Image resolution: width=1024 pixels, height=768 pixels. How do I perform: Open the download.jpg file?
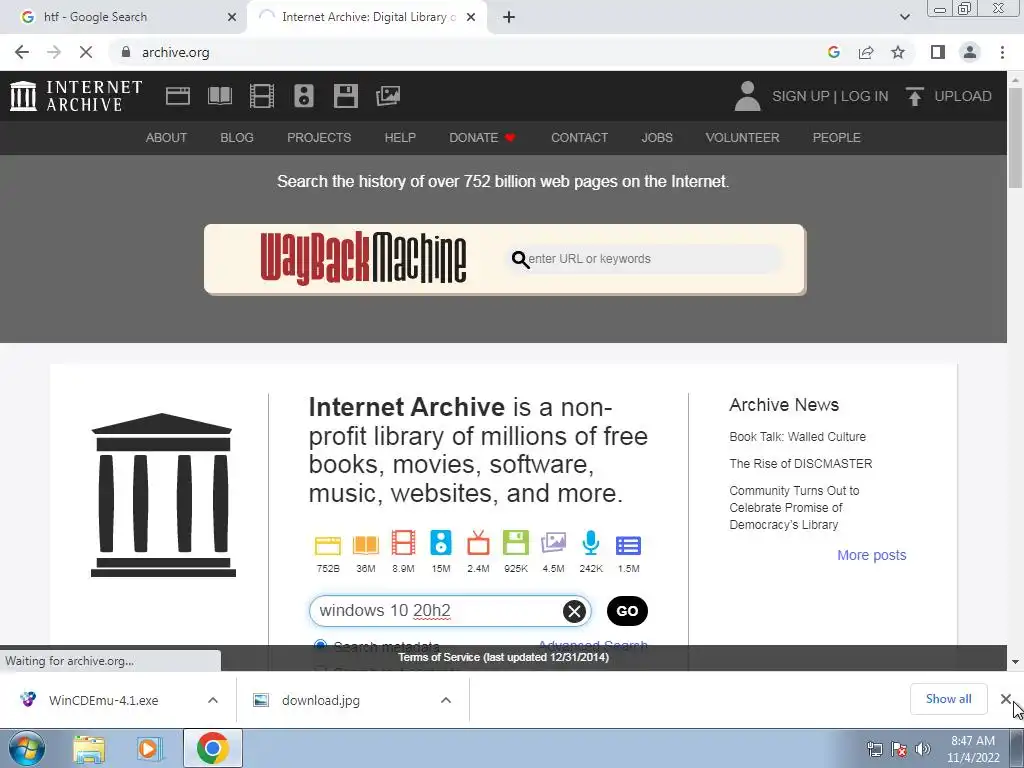pos(320,700)
